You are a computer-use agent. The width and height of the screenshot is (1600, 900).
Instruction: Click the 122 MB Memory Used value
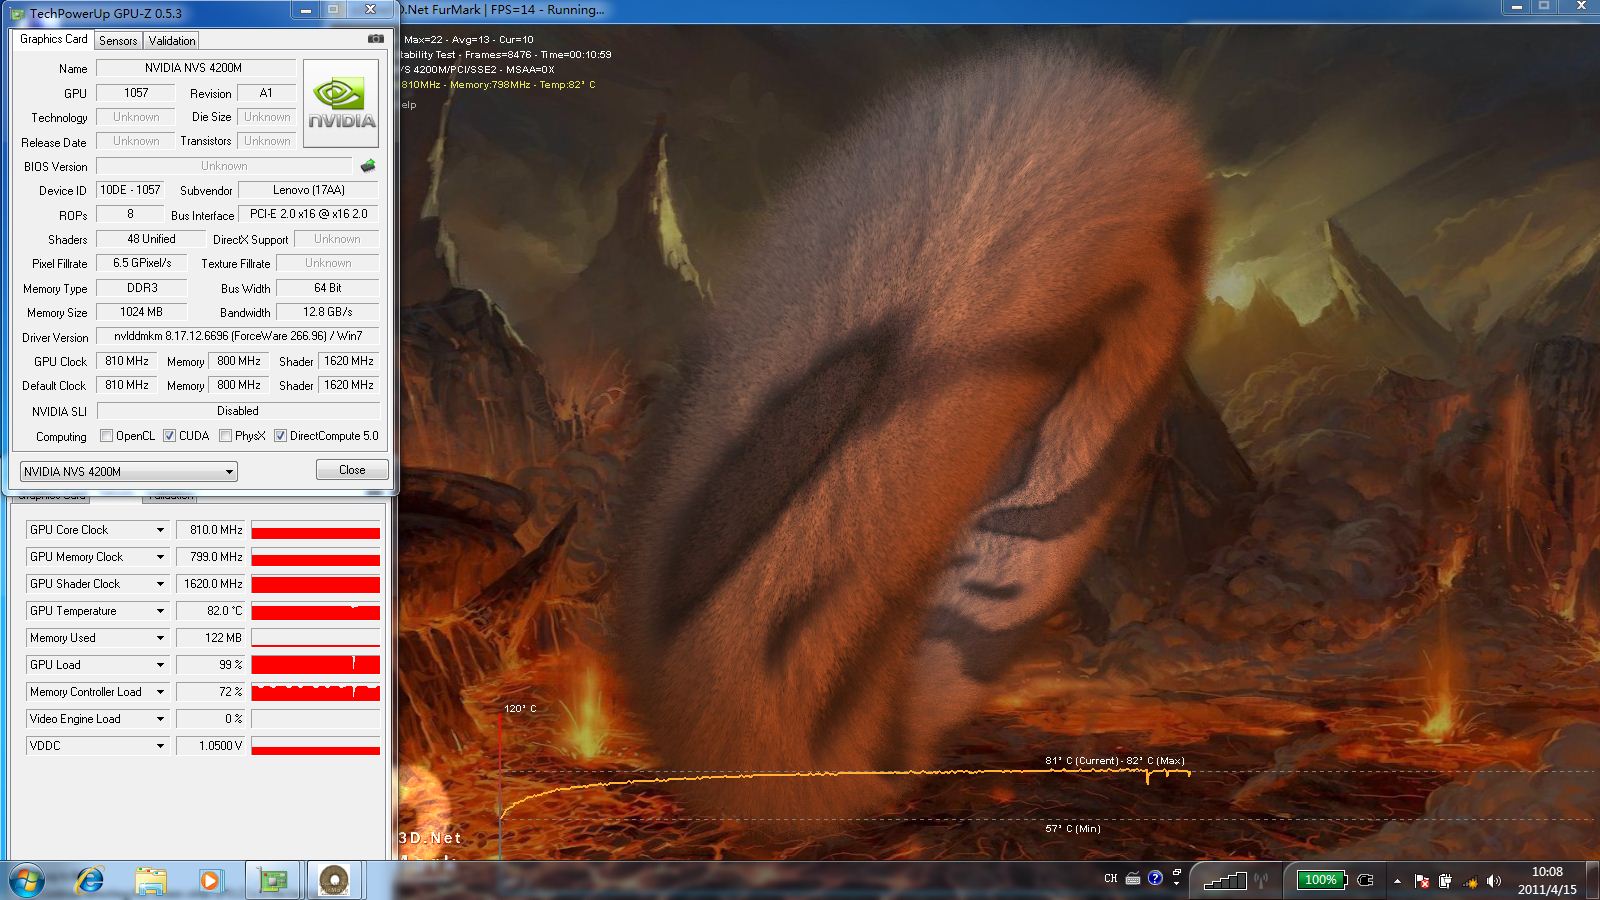click(211, 638)
